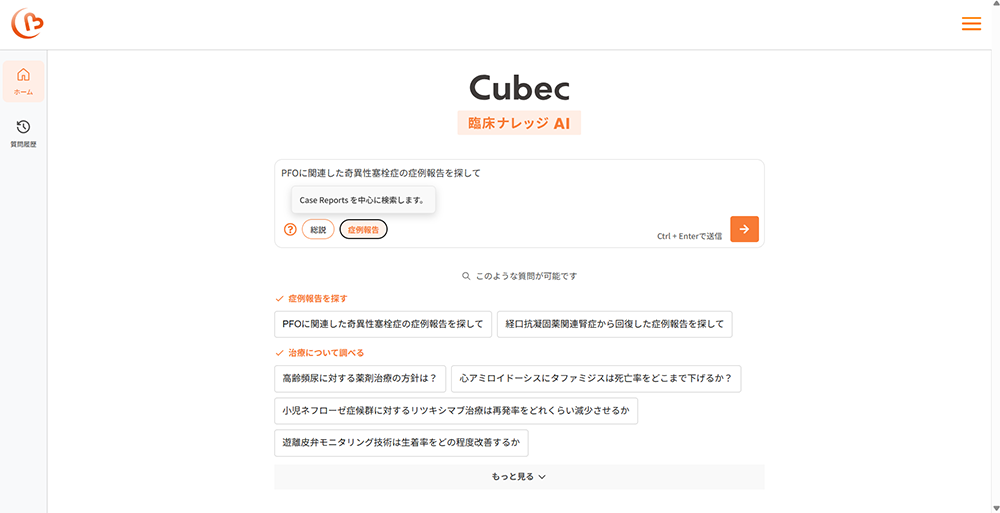Expand the もっと見る section
Screen dimensions: 1000x513
pyautogui.click(x=518, y=477)
